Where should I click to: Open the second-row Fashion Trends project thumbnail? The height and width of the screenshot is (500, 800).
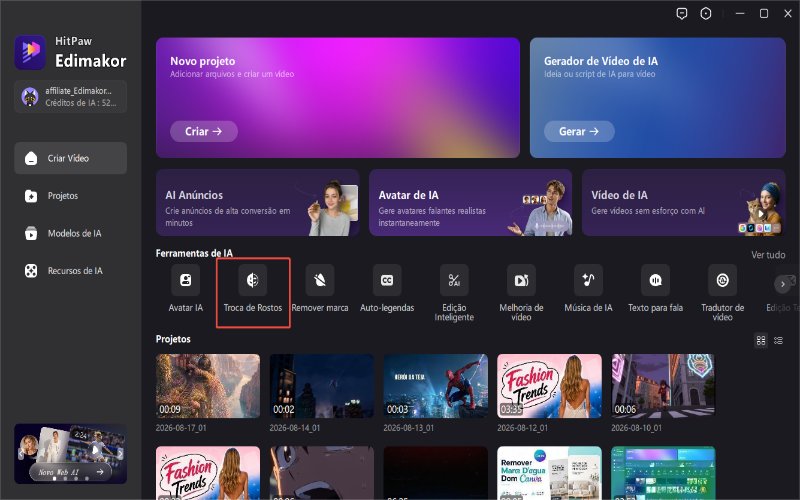[x=208, y=473]
